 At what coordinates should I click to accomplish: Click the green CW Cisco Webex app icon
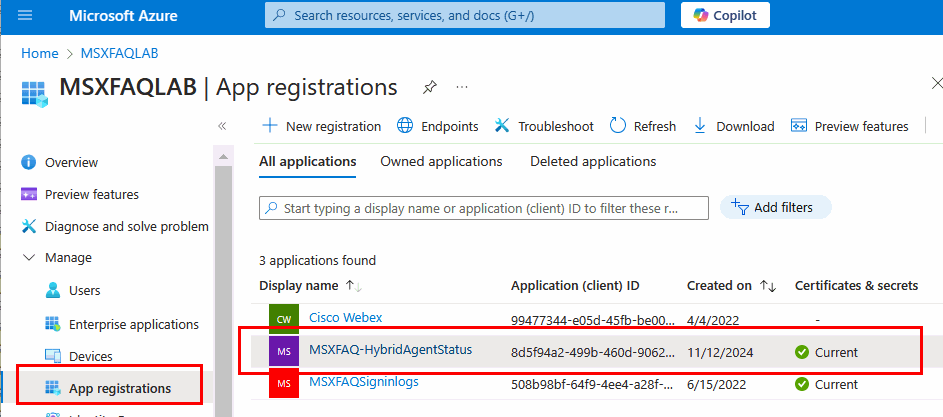[x=284, y=319]
